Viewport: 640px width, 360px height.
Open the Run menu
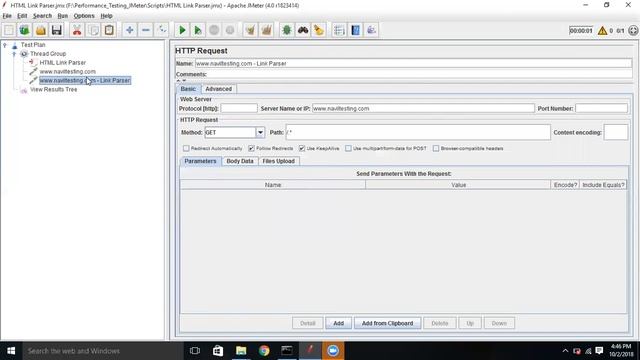(x=62, y=16)
